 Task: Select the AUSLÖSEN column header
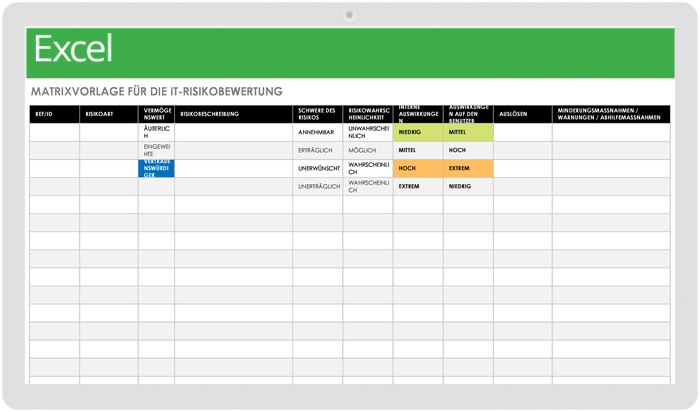(523, 114)
